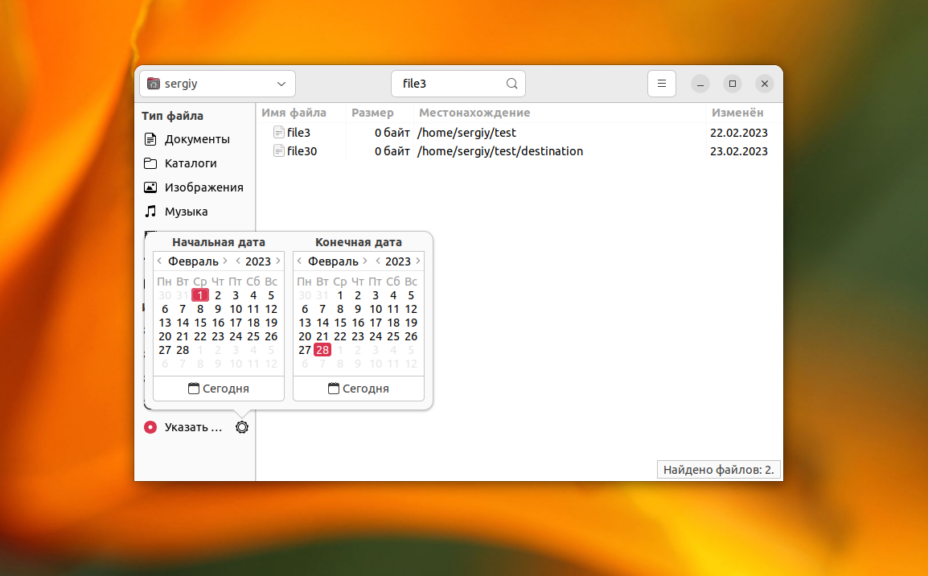
Task: Filter by Документы file type
Action: [197, 139]
